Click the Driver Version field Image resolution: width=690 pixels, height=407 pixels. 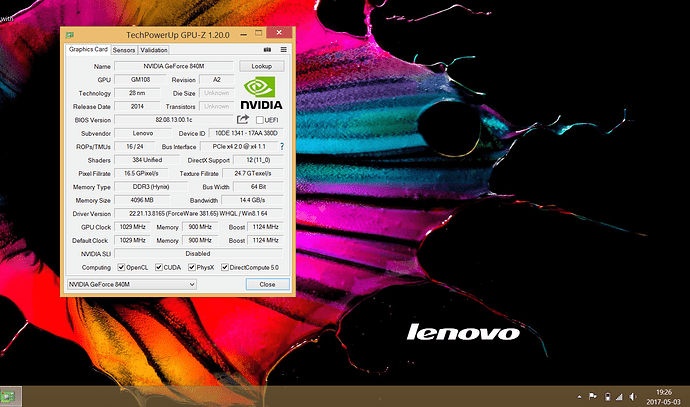tap(198, 213)
